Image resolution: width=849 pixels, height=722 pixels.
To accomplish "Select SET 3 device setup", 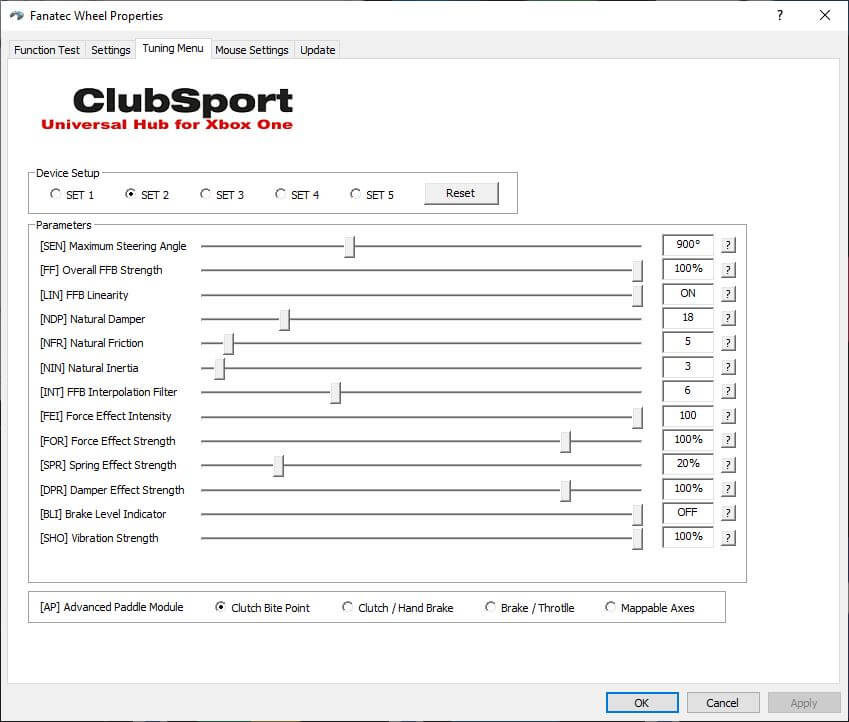I will point(222,194).
